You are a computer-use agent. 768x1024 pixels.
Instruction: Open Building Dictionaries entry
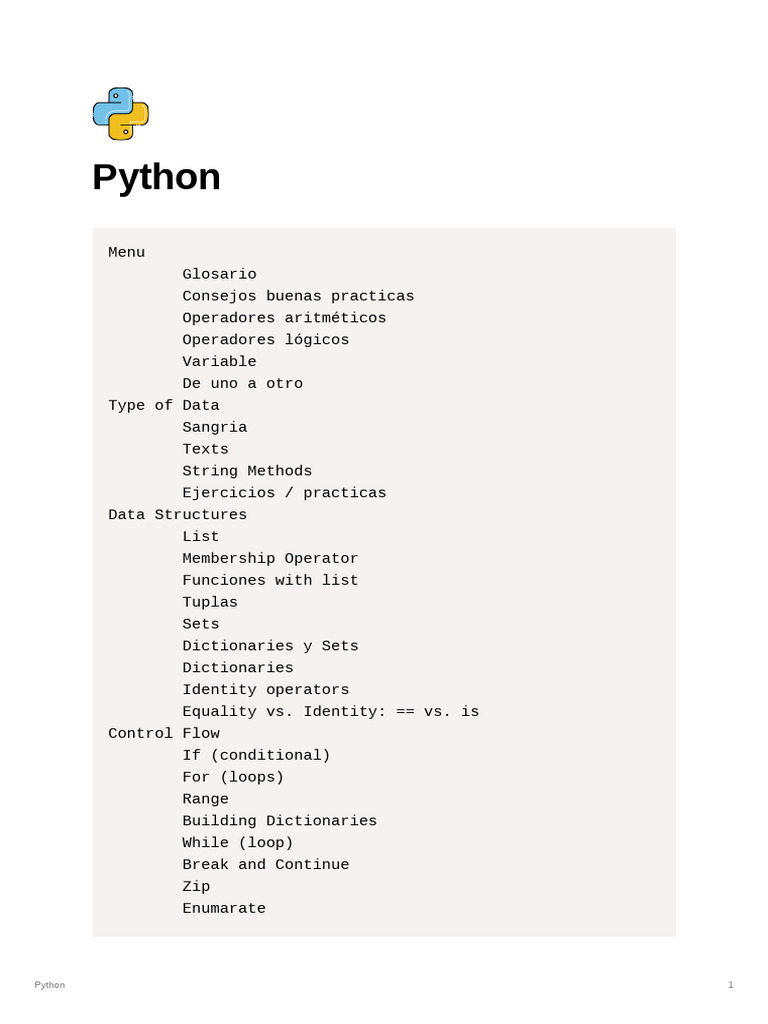[x=279, y=821]
